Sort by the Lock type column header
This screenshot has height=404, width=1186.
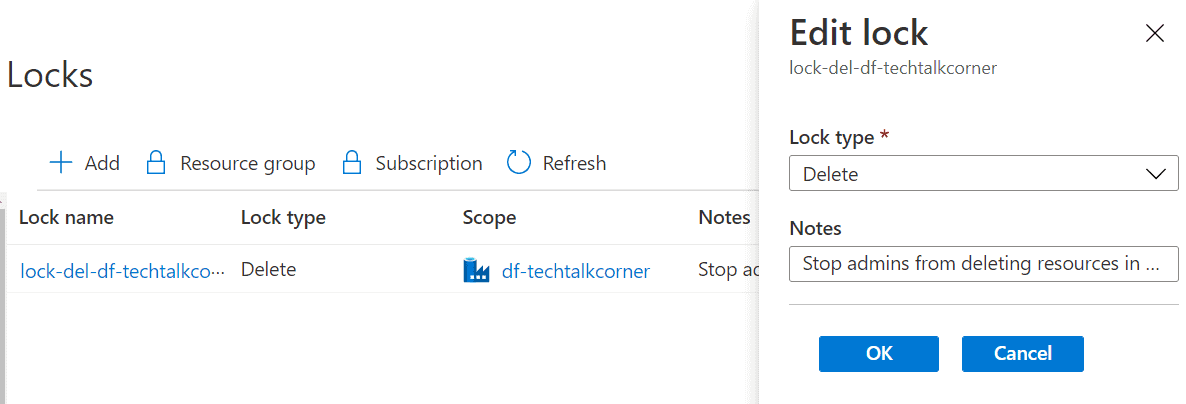[283, 218]
